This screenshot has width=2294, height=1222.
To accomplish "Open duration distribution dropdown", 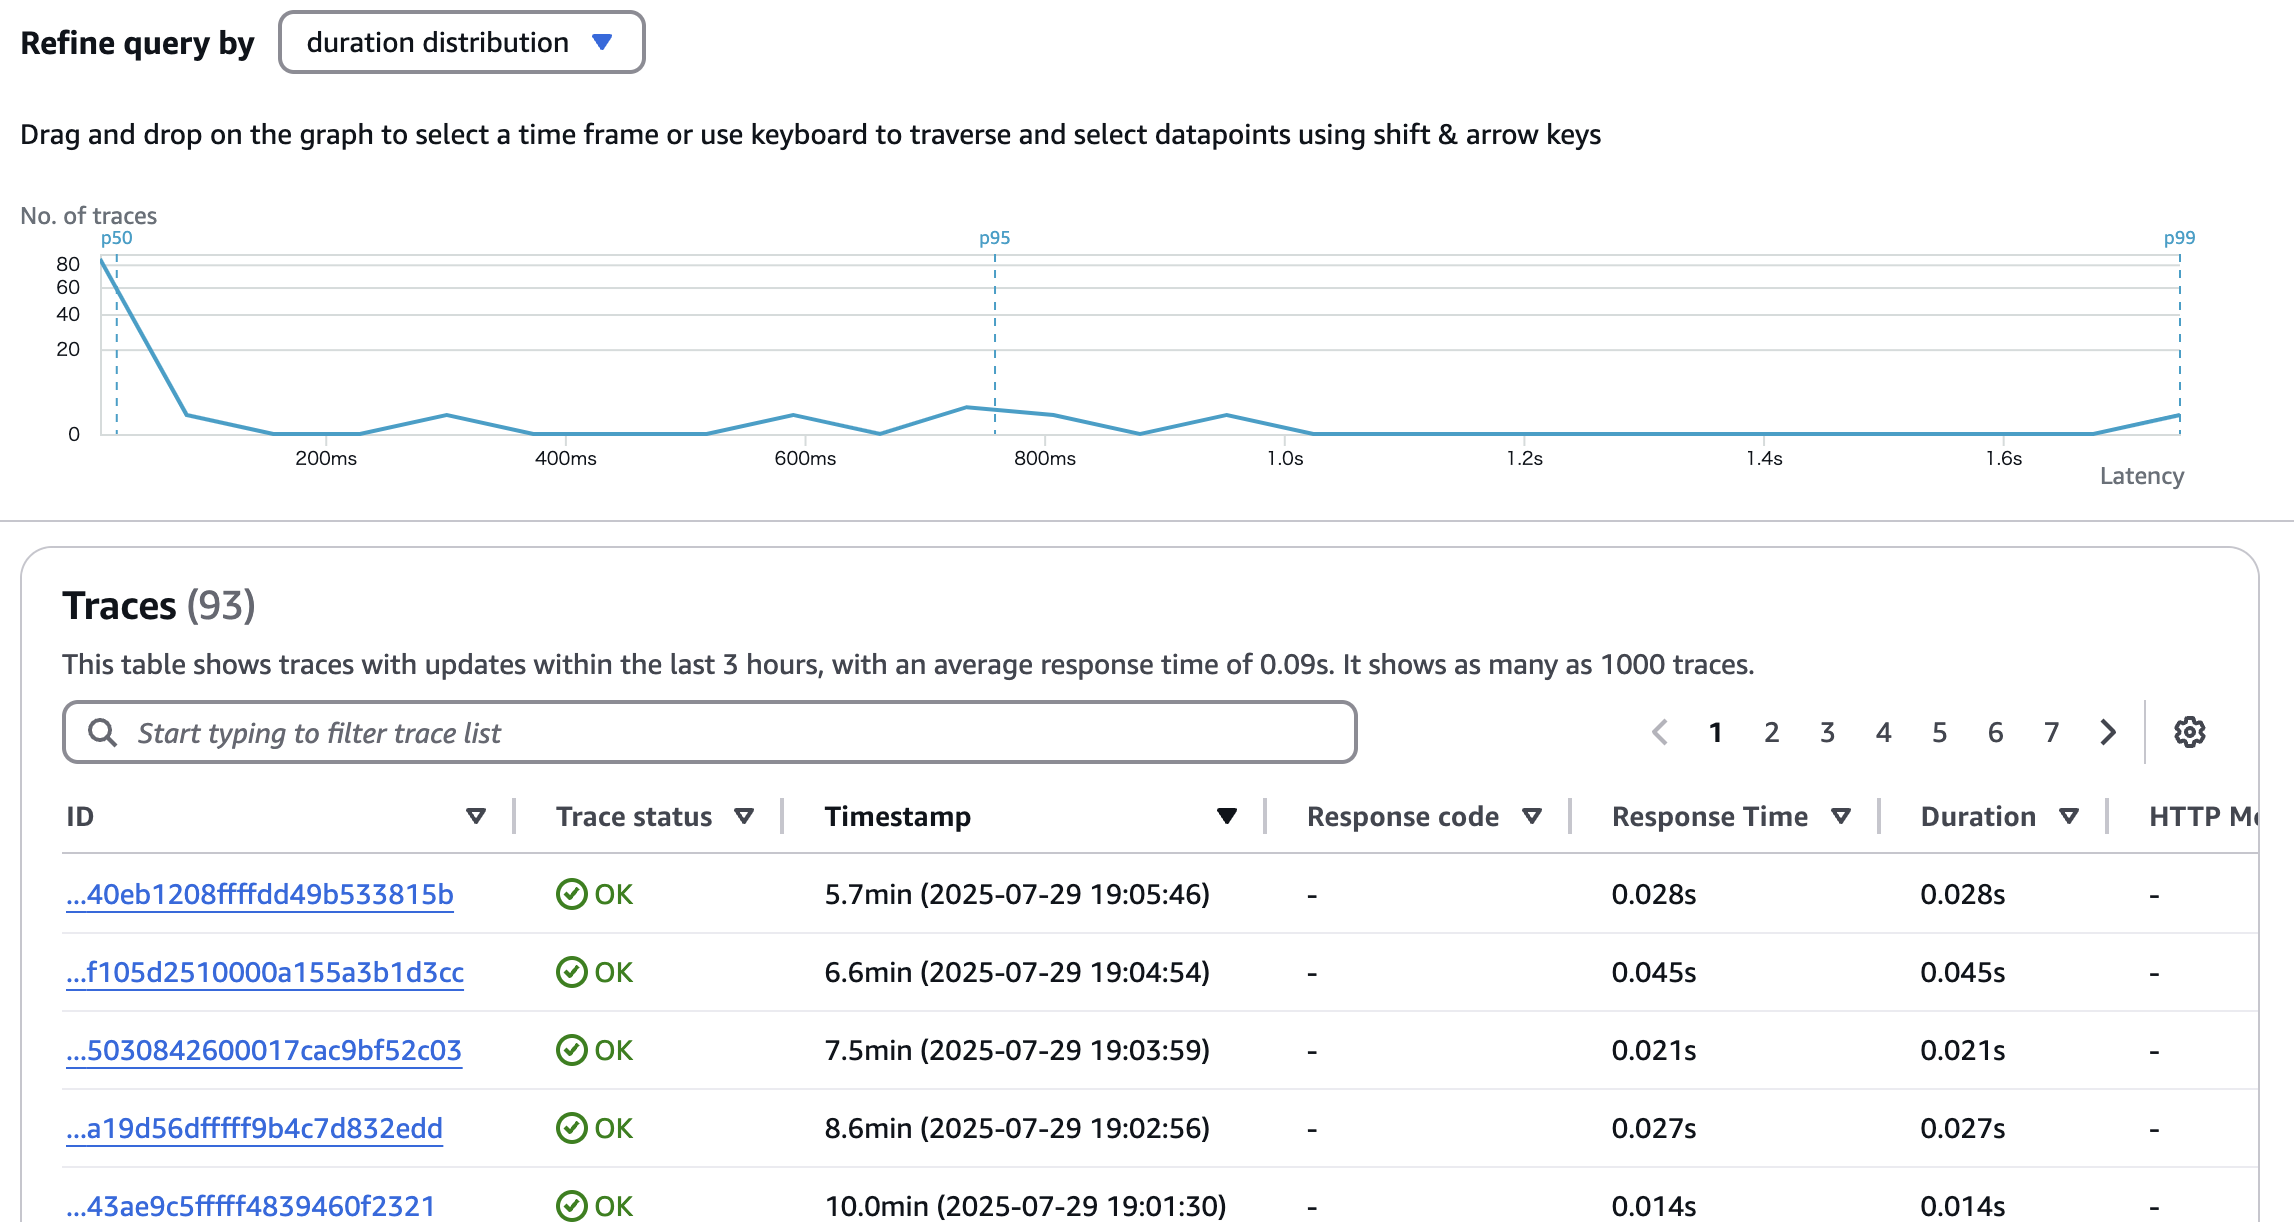I will pyautogui.click(x=461, y=42).
